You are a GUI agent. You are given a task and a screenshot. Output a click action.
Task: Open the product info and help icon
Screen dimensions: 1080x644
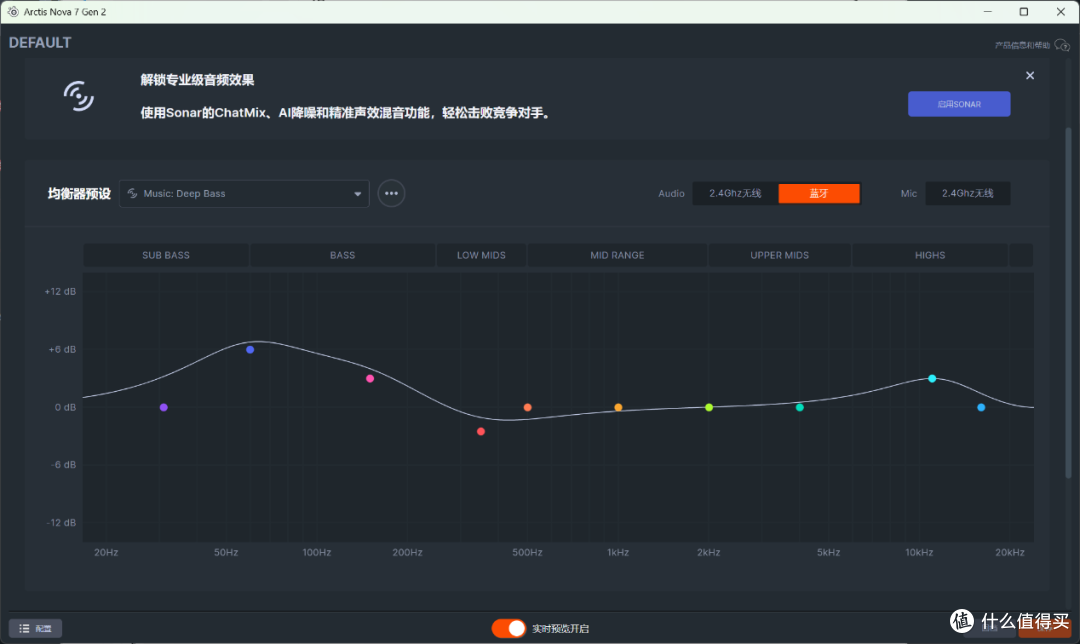(1061, 45)
